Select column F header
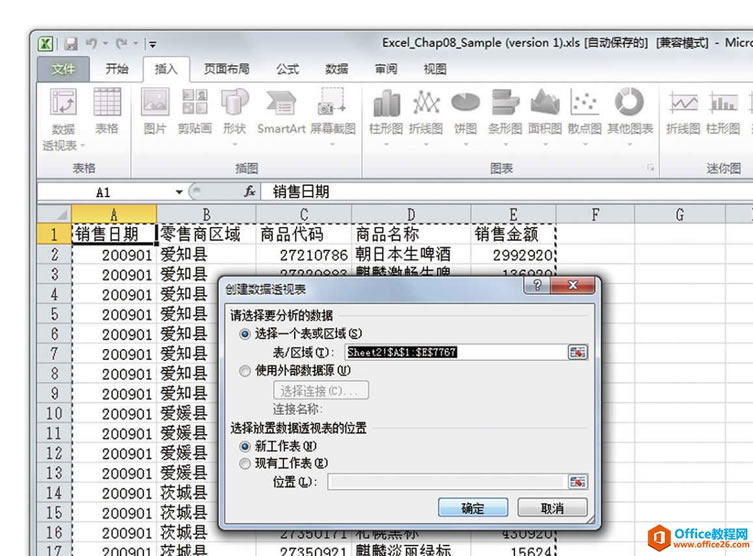The width and height of the screenshot is (753, 556). pos(595,214)
